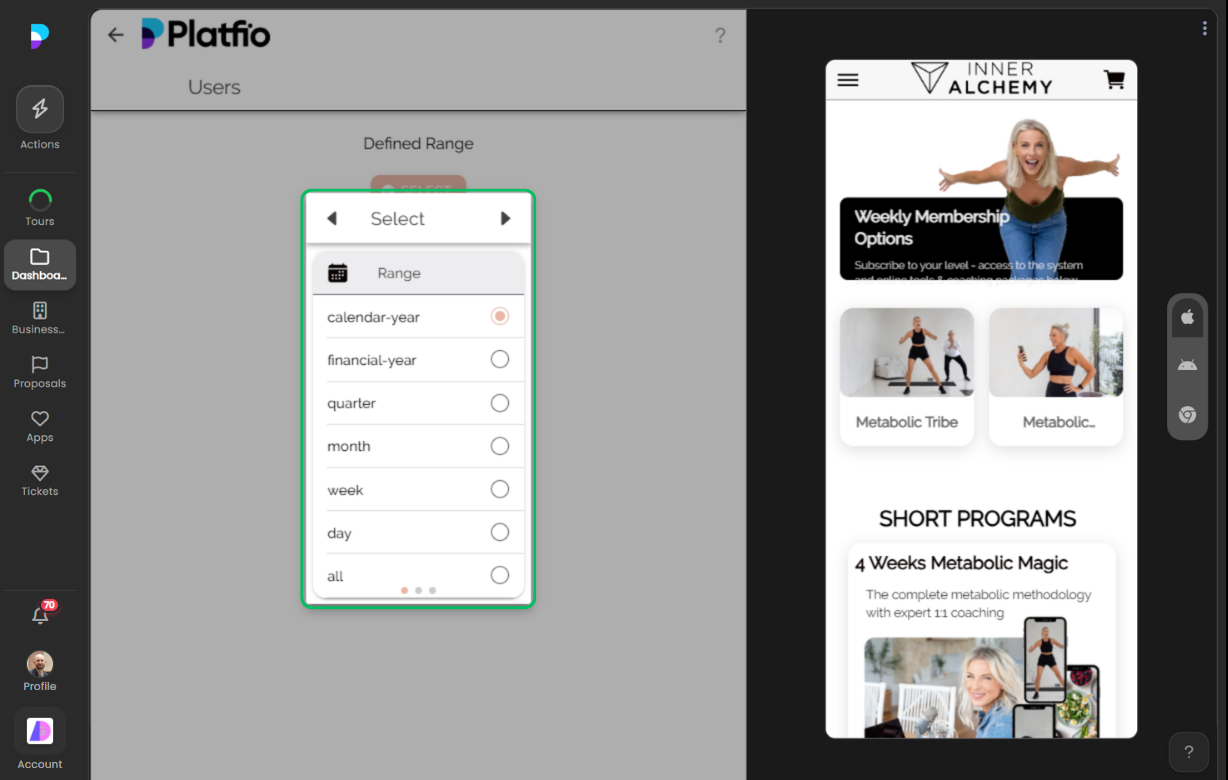Switch preview to Chrome web view
Screen dimensions: 1228x780
click(1187, 414)
